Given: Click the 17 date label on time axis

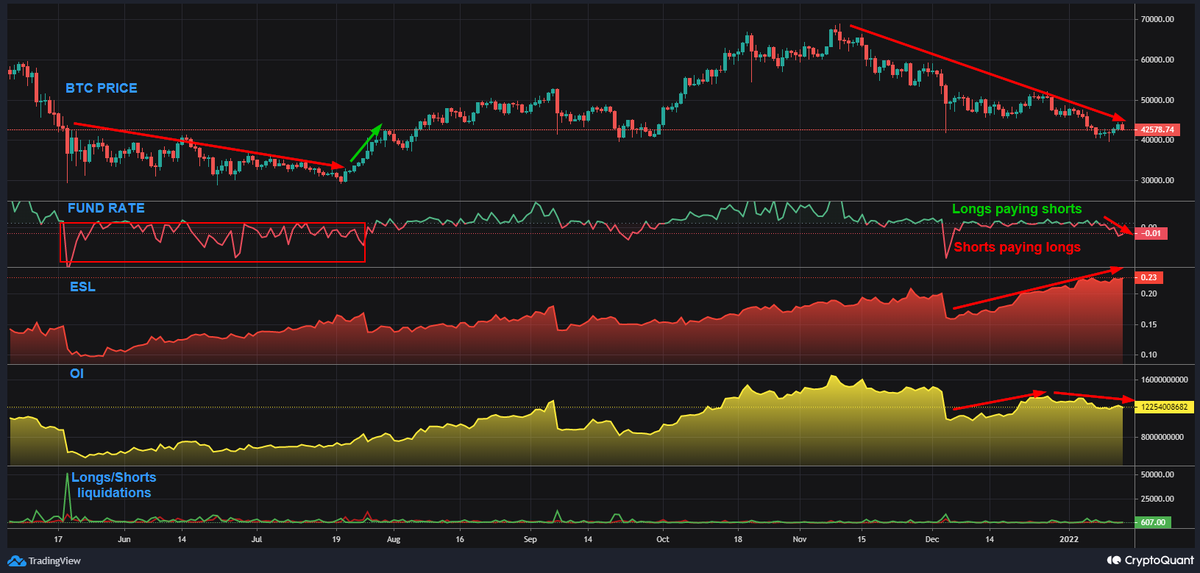Looking at the screenshot, I should (59, 537).
